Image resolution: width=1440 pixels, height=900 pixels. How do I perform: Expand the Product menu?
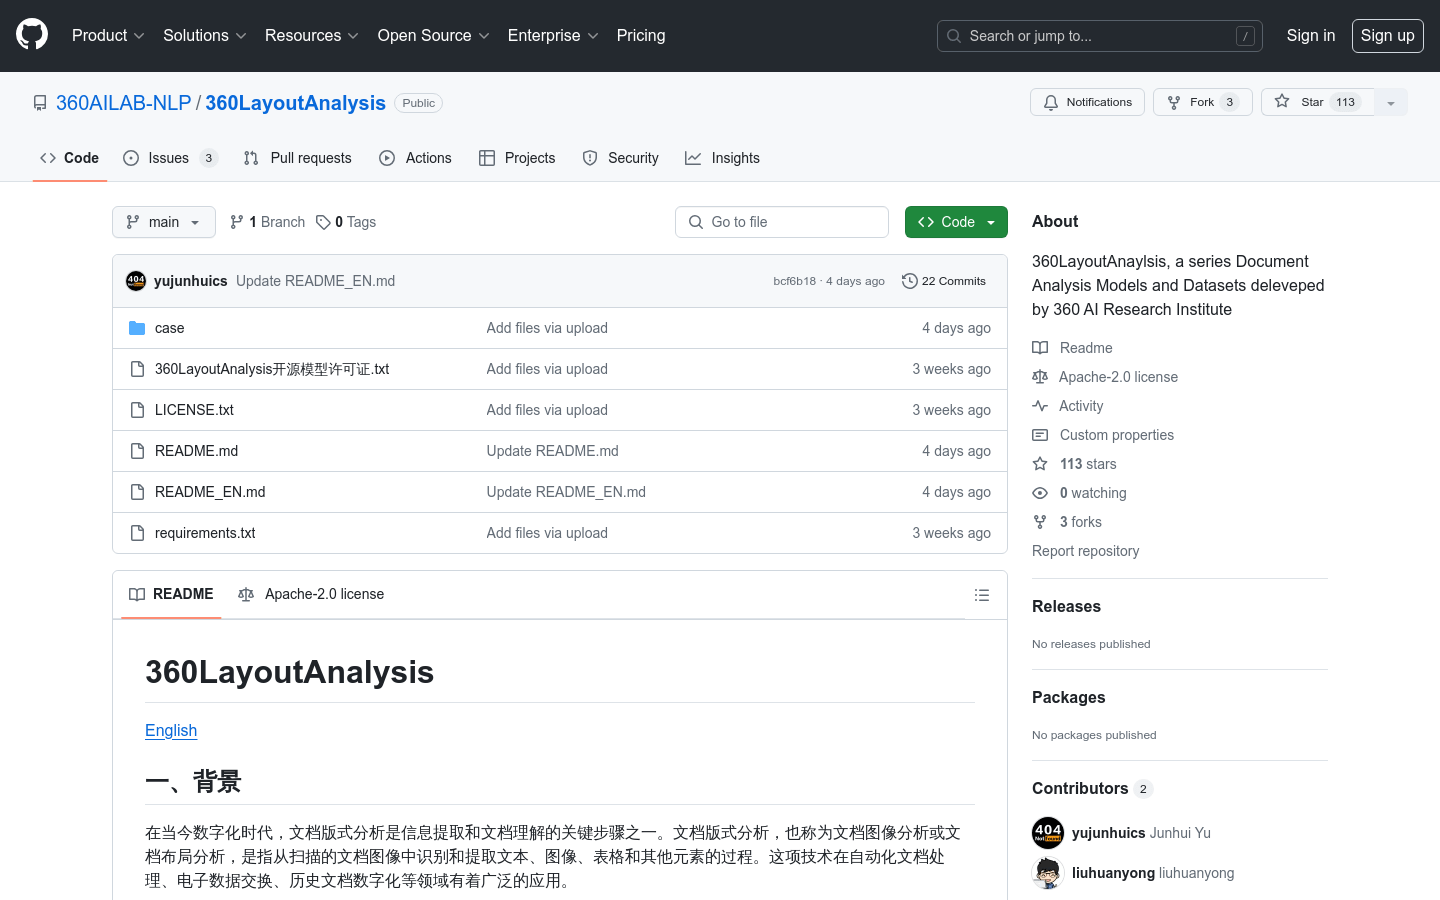tap(108, 35)
